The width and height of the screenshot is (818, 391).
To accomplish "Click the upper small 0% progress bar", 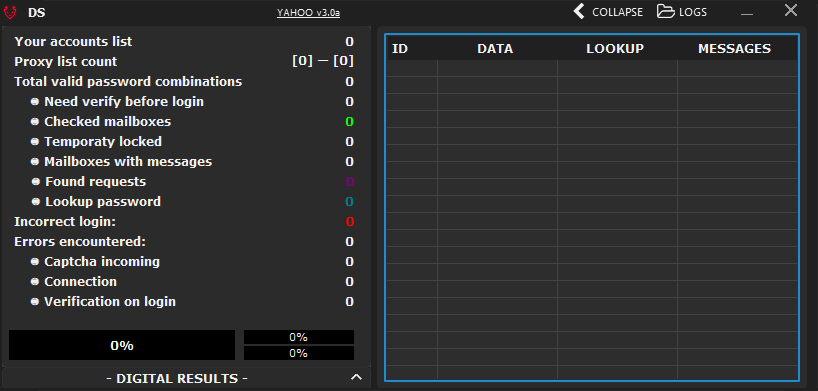I will click(x=298, y=337).
